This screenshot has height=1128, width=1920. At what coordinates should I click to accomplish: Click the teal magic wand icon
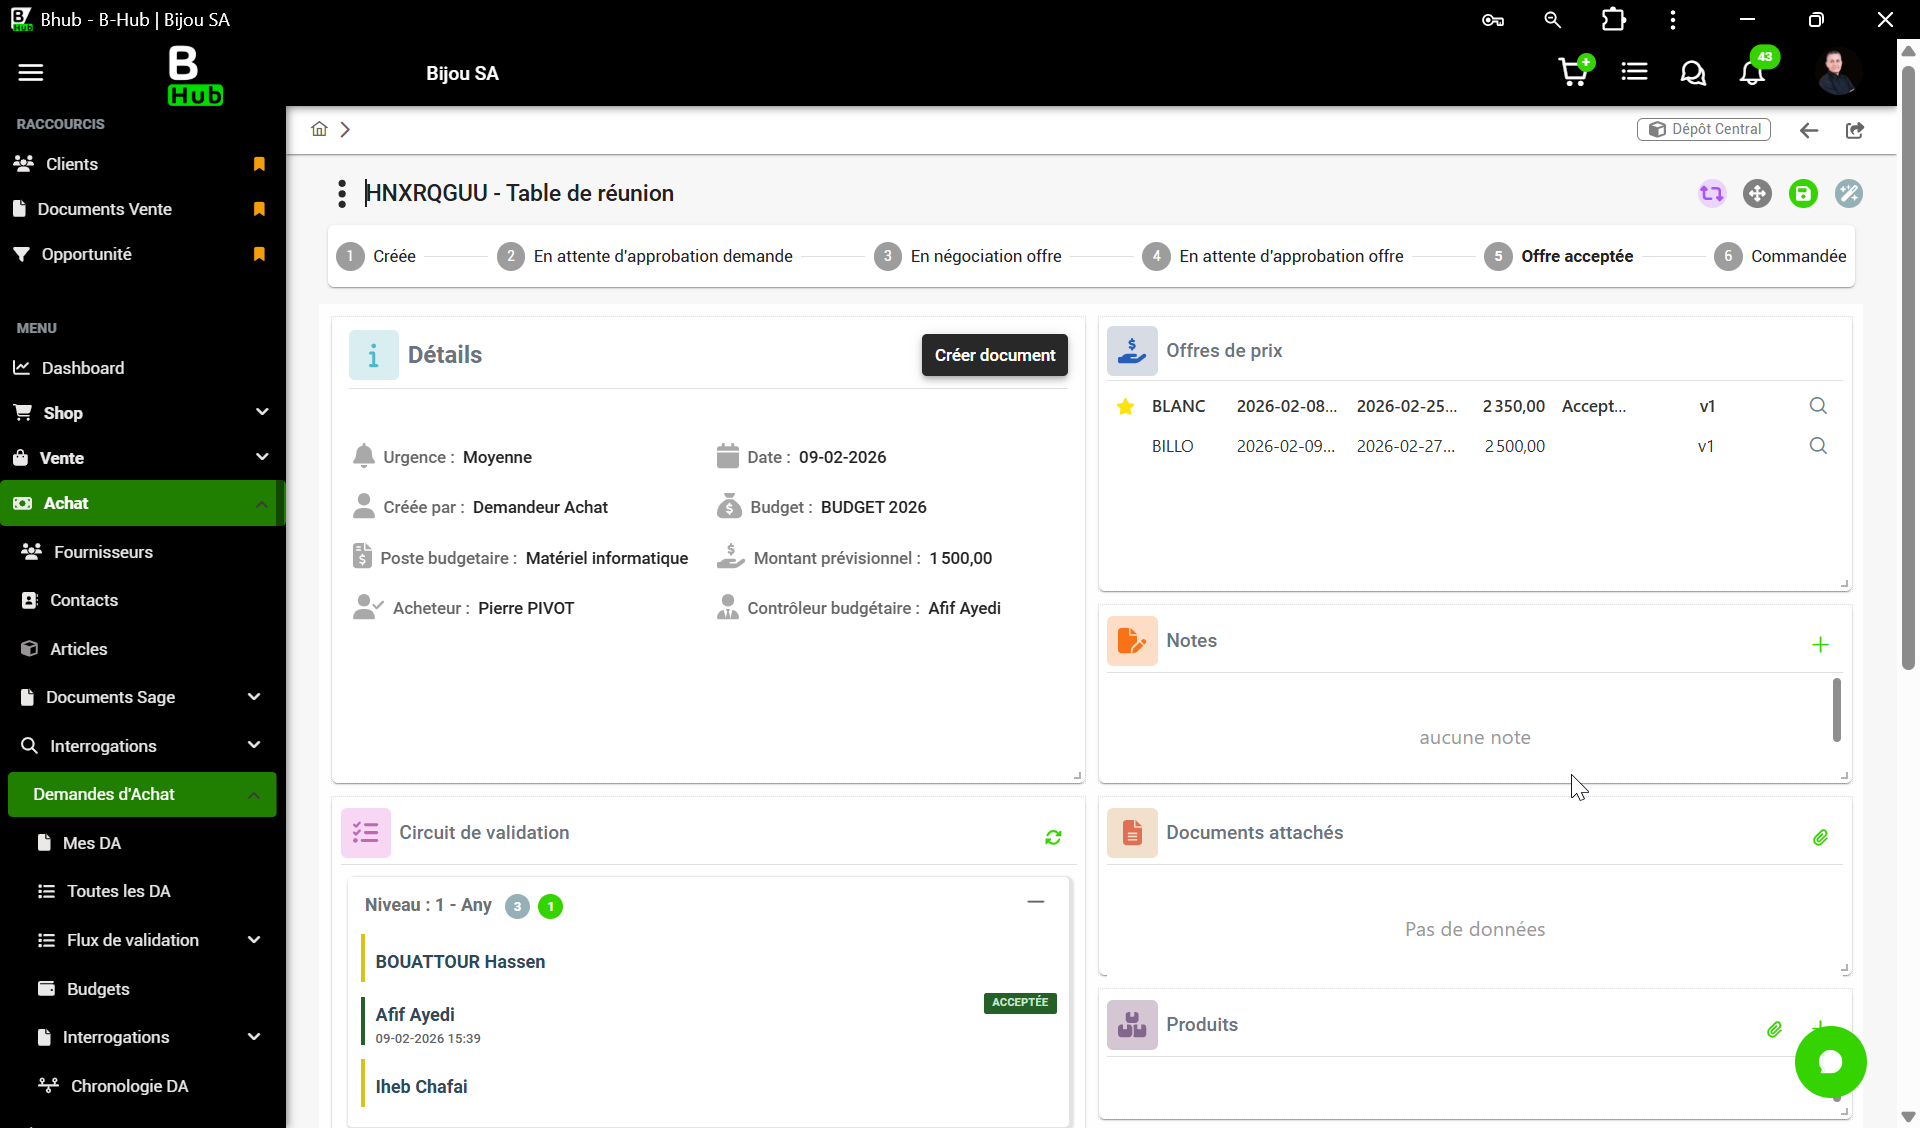[x=1849, y=193]
